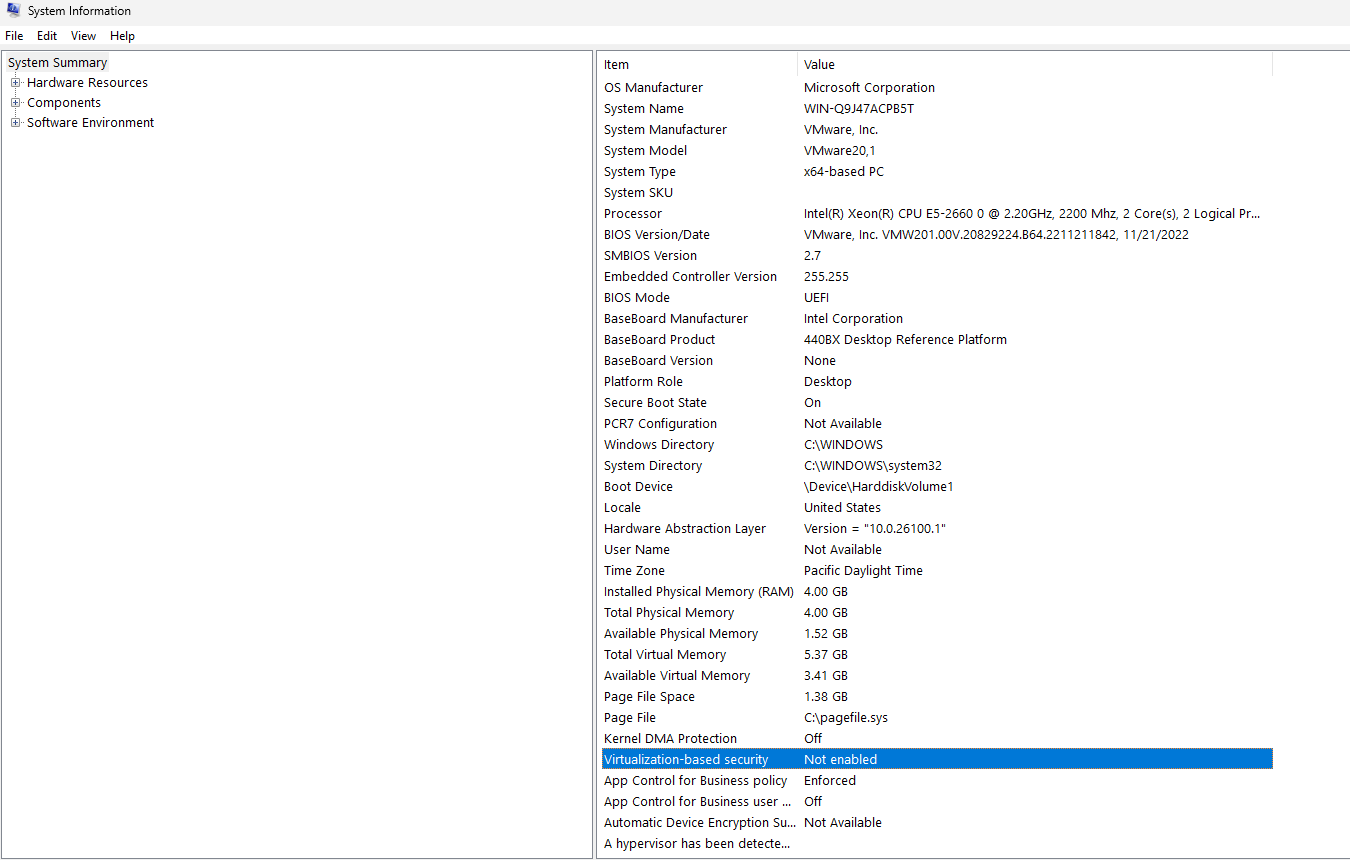The width and height of the screenshot is (1350, 860).
Task: Select the BaseBoard Version row
Action: [x=937, y=361]
